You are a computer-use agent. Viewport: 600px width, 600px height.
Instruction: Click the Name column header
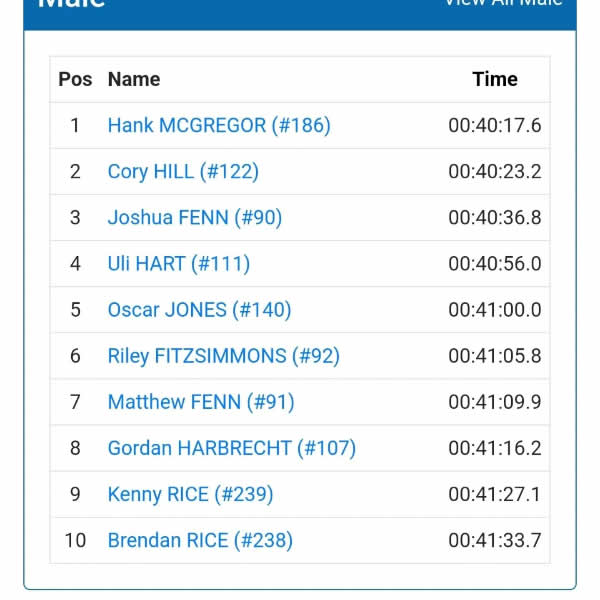(x=134, y=79)
